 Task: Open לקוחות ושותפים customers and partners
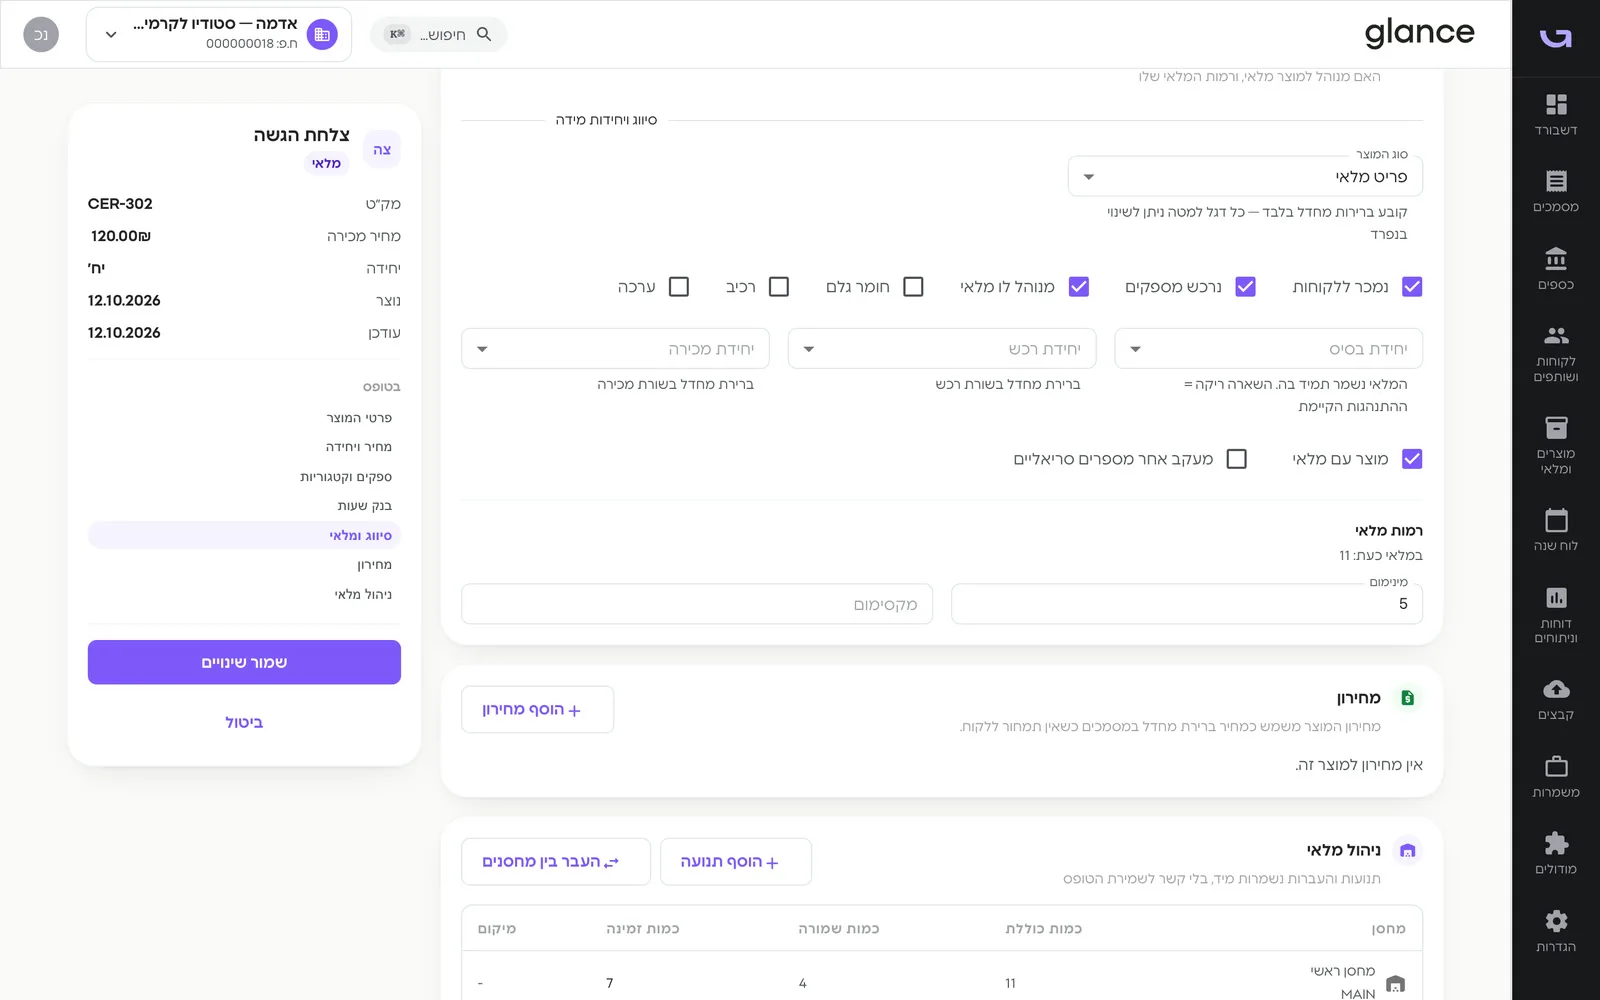pyautogui.click(x=1556, y=354)
